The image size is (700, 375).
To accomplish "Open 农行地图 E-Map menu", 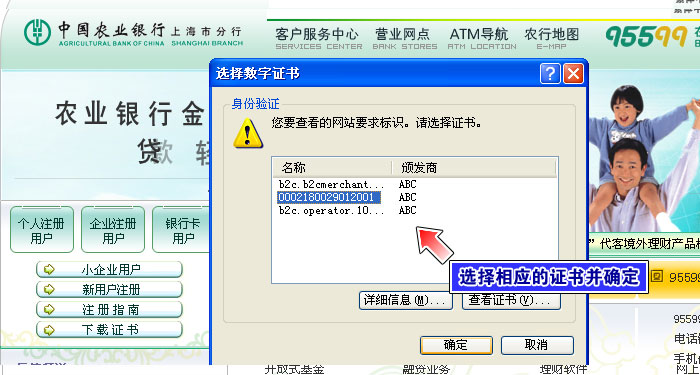I will (x=551, y=39).
